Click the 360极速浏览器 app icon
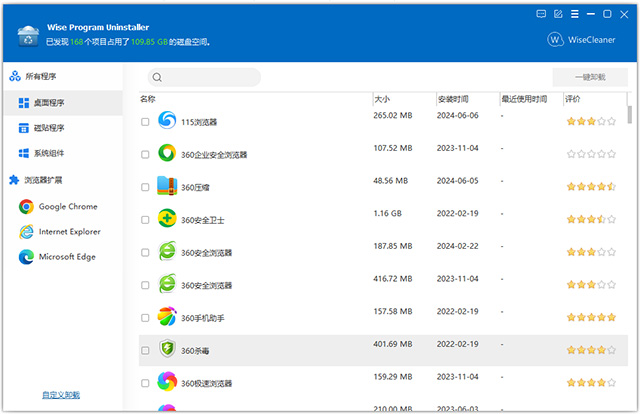 point(167,381)
